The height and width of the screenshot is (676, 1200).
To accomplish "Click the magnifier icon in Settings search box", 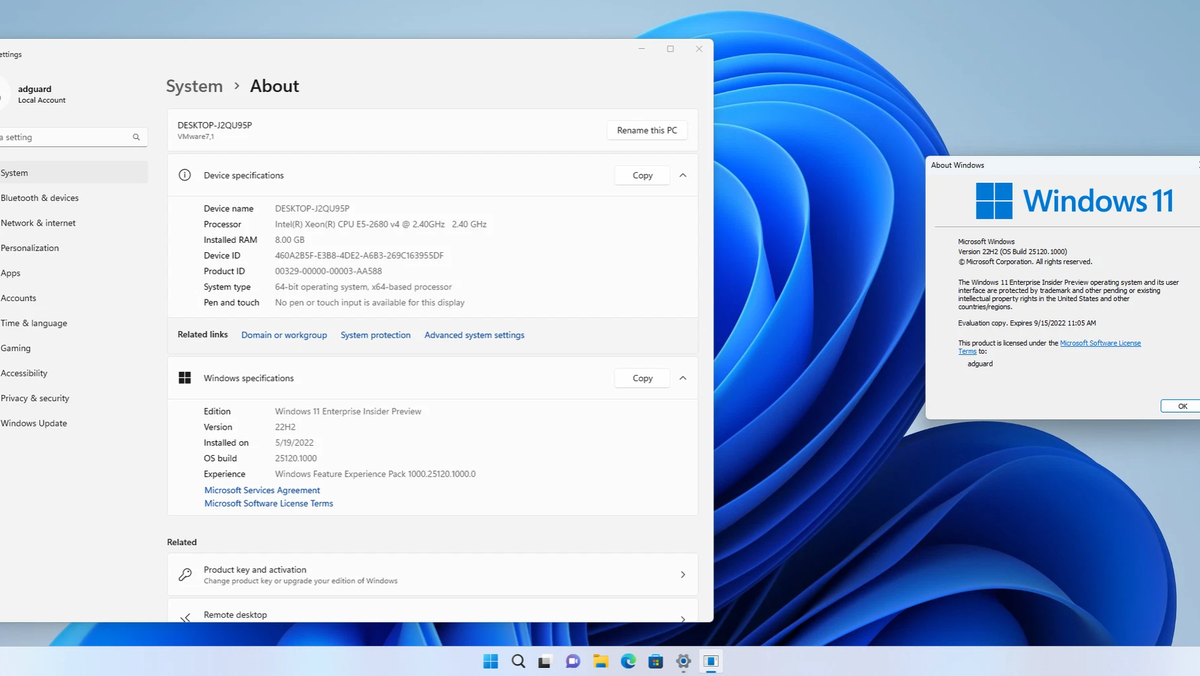I will pyautogui.click(x=136, y=137).
